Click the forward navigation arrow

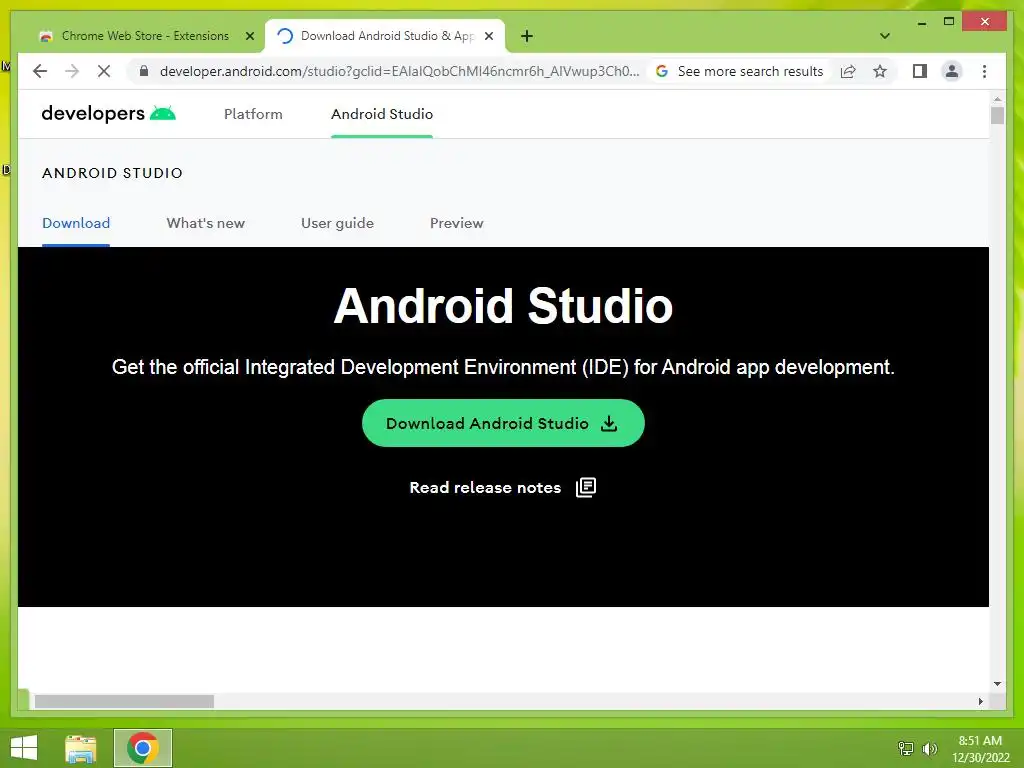[x=72, y=71]
